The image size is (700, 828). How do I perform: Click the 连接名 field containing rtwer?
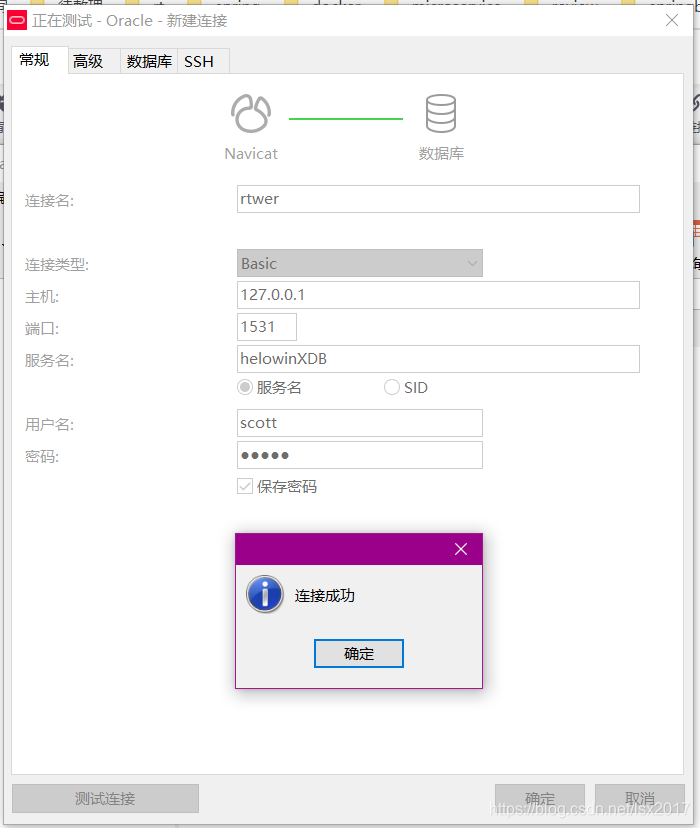[438, 199]
